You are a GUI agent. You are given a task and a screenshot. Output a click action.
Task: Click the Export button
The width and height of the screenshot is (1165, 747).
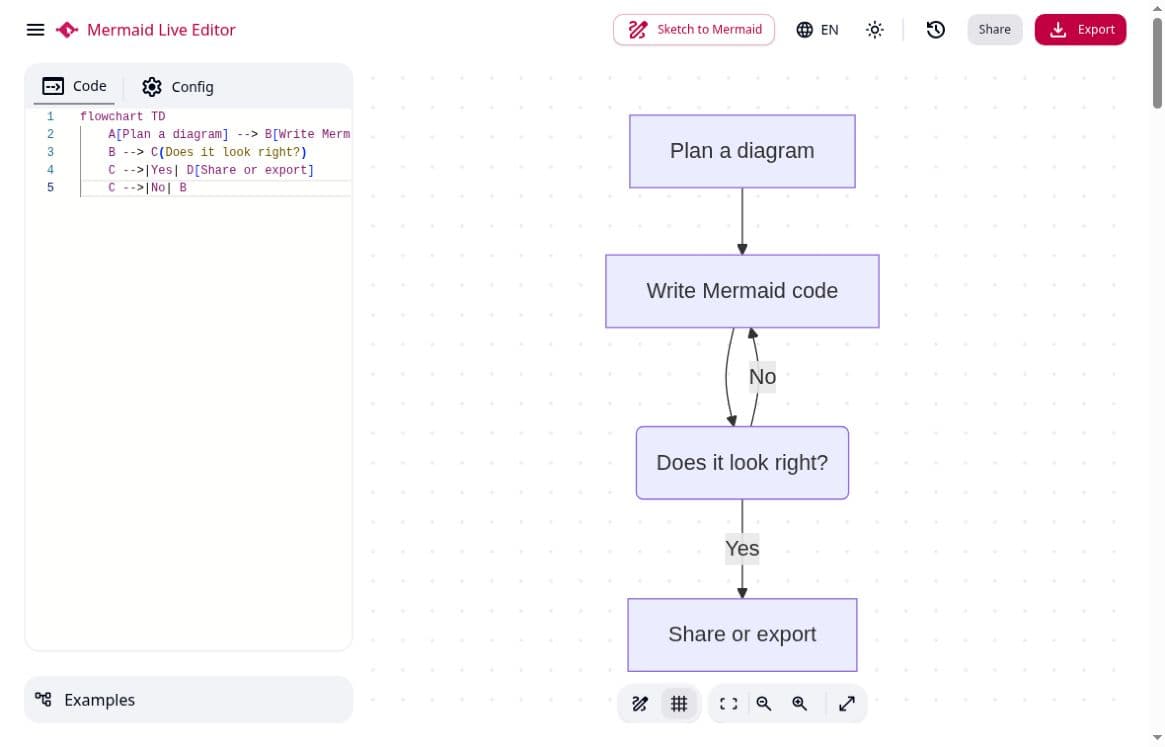[1080, 30]
